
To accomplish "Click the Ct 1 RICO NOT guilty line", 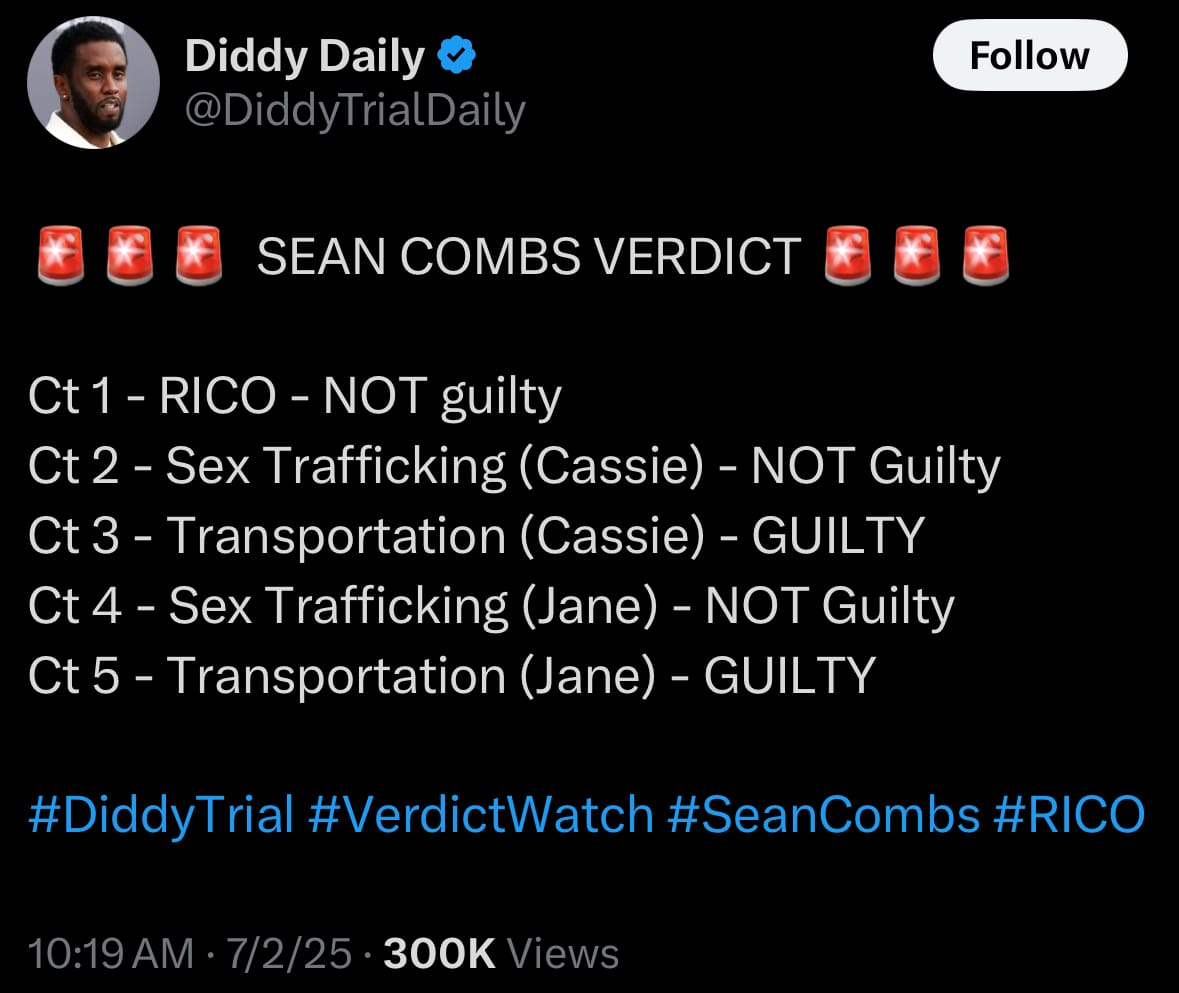I will [x=295, y=396].
